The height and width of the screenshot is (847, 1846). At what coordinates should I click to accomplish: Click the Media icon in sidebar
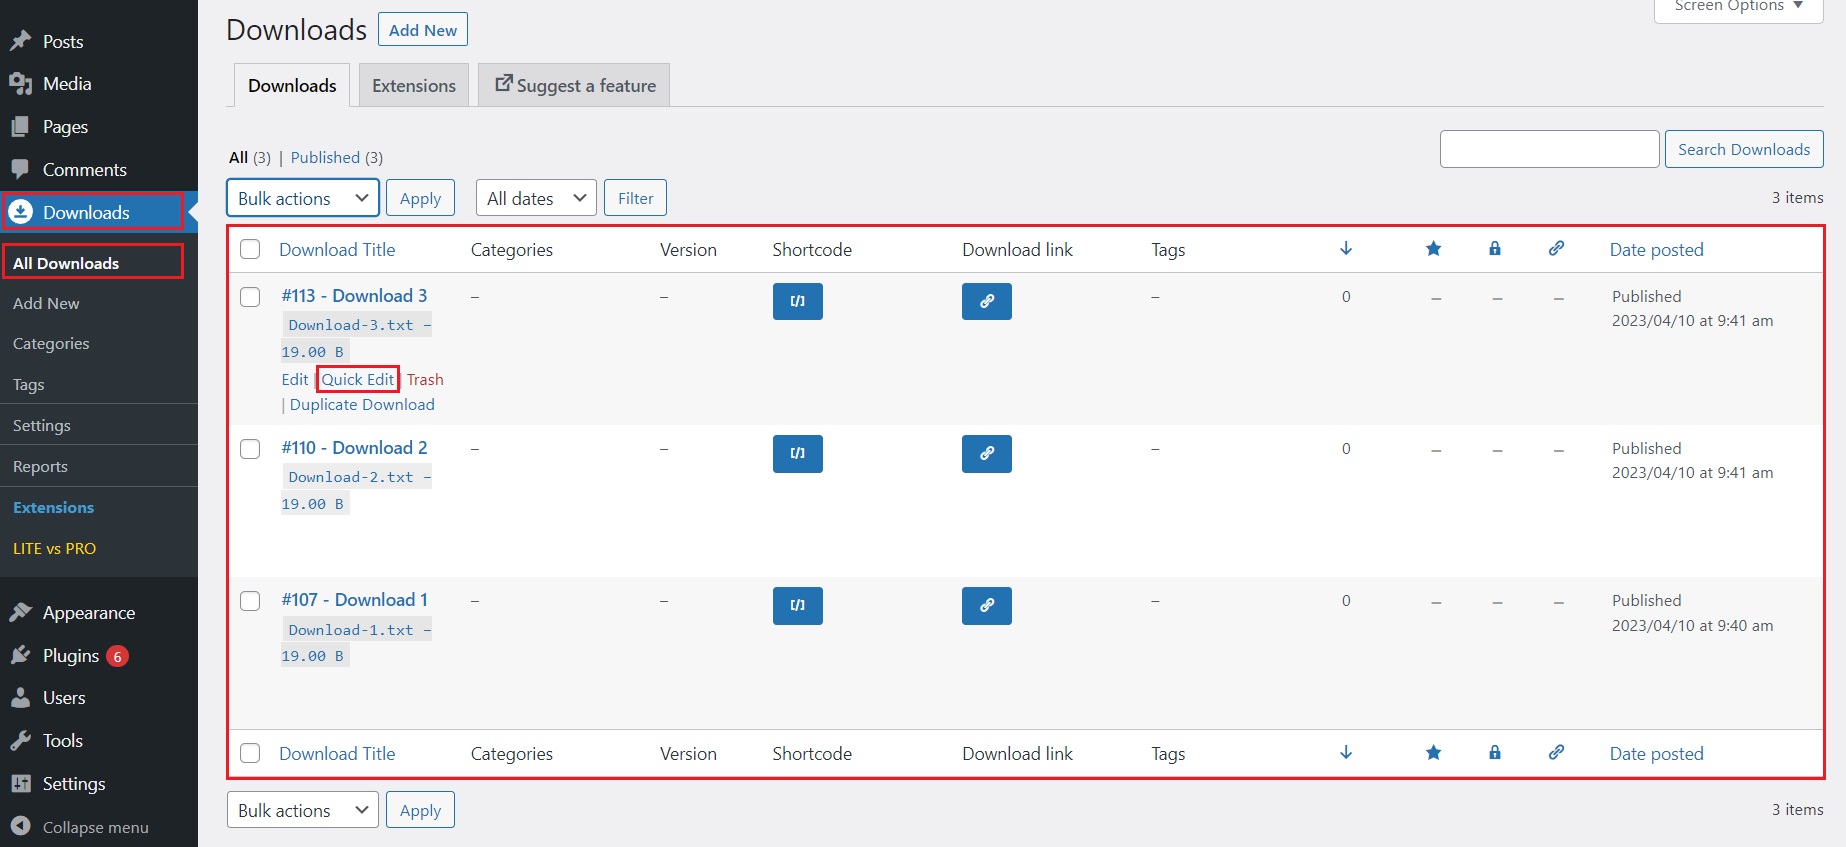coord(20,84)
